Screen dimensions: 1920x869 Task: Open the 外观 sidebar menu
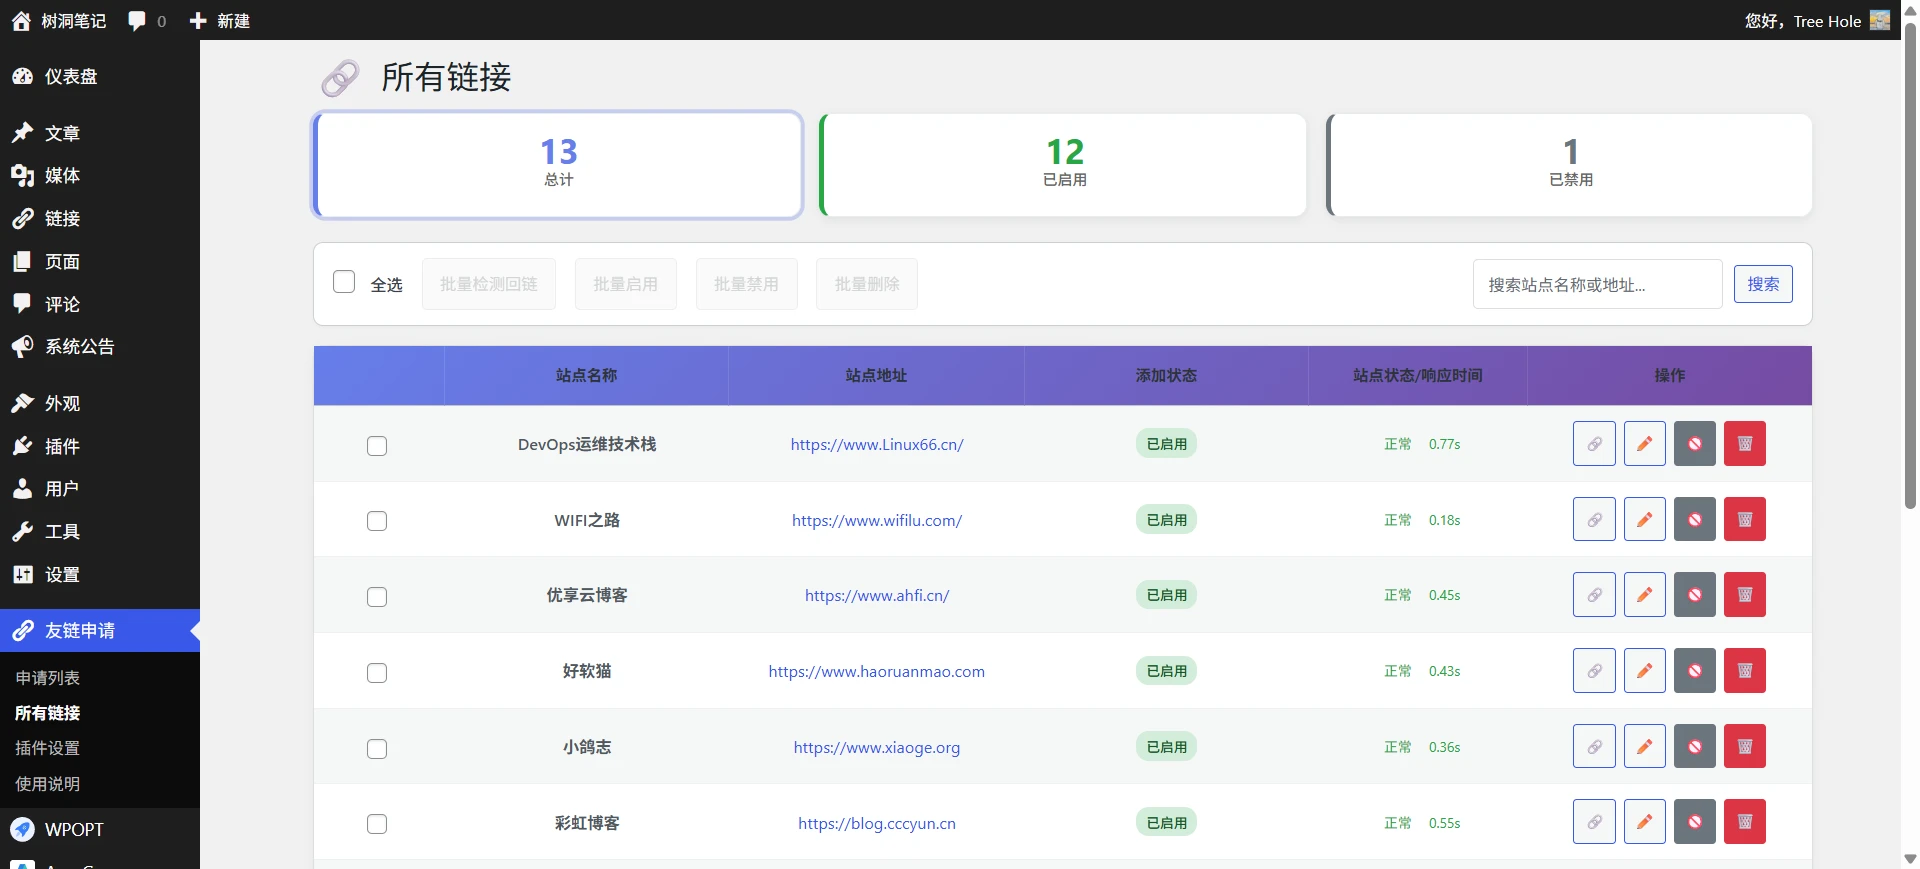coord(62,404)
